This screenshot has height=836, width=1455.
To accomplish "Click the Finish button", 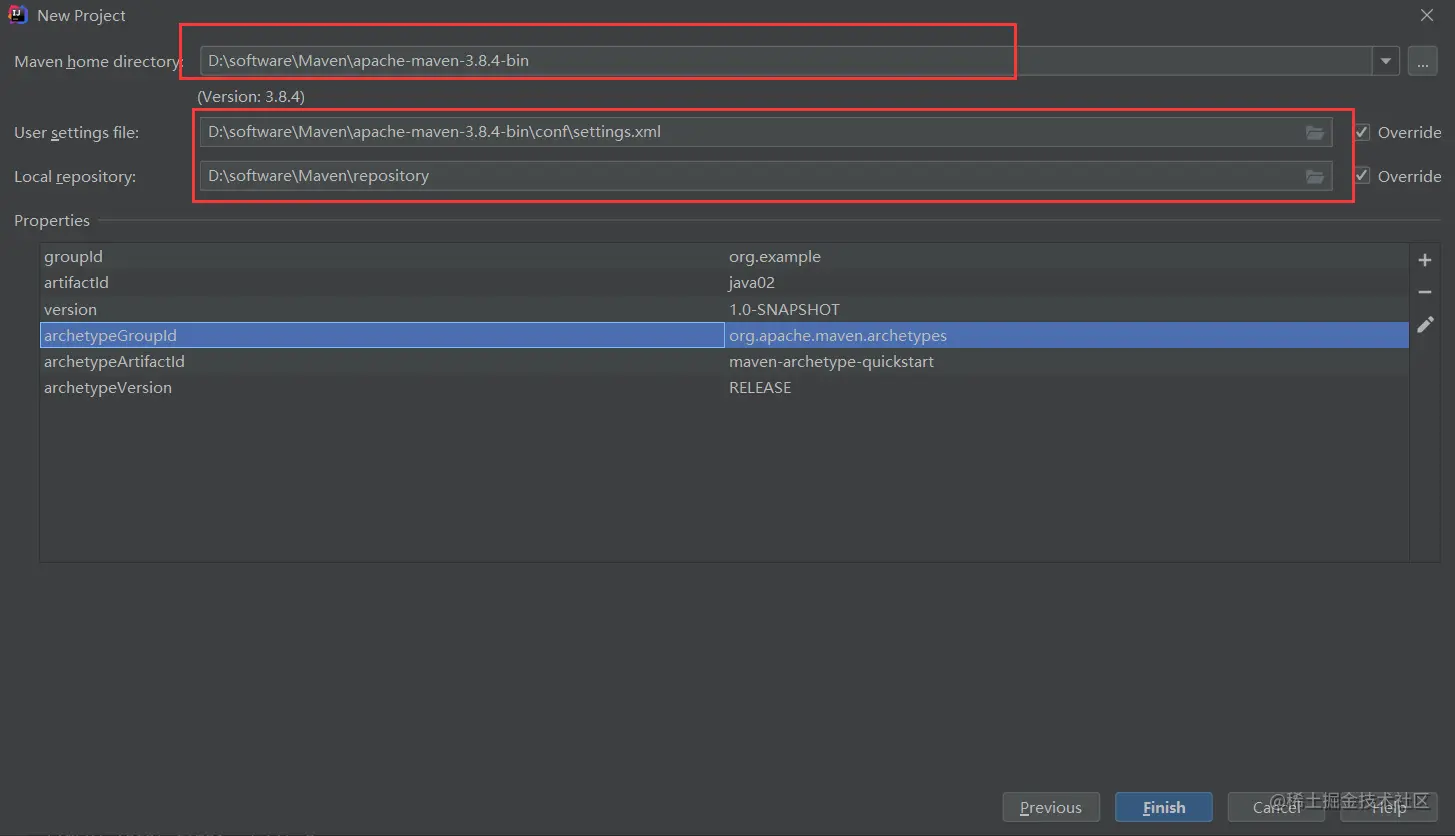I will tap(1164, 807).
